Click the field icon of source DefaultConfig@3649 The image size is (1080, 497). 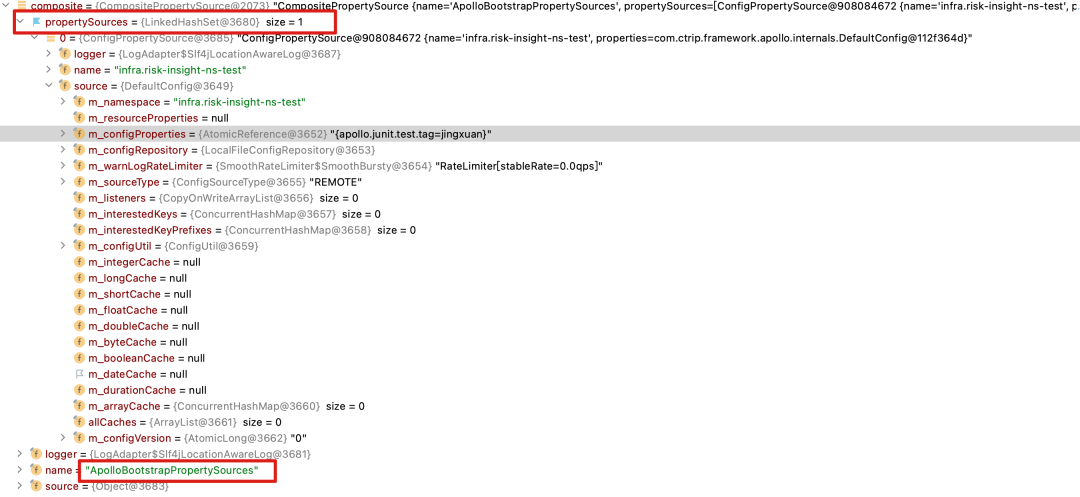coord(65,86)
